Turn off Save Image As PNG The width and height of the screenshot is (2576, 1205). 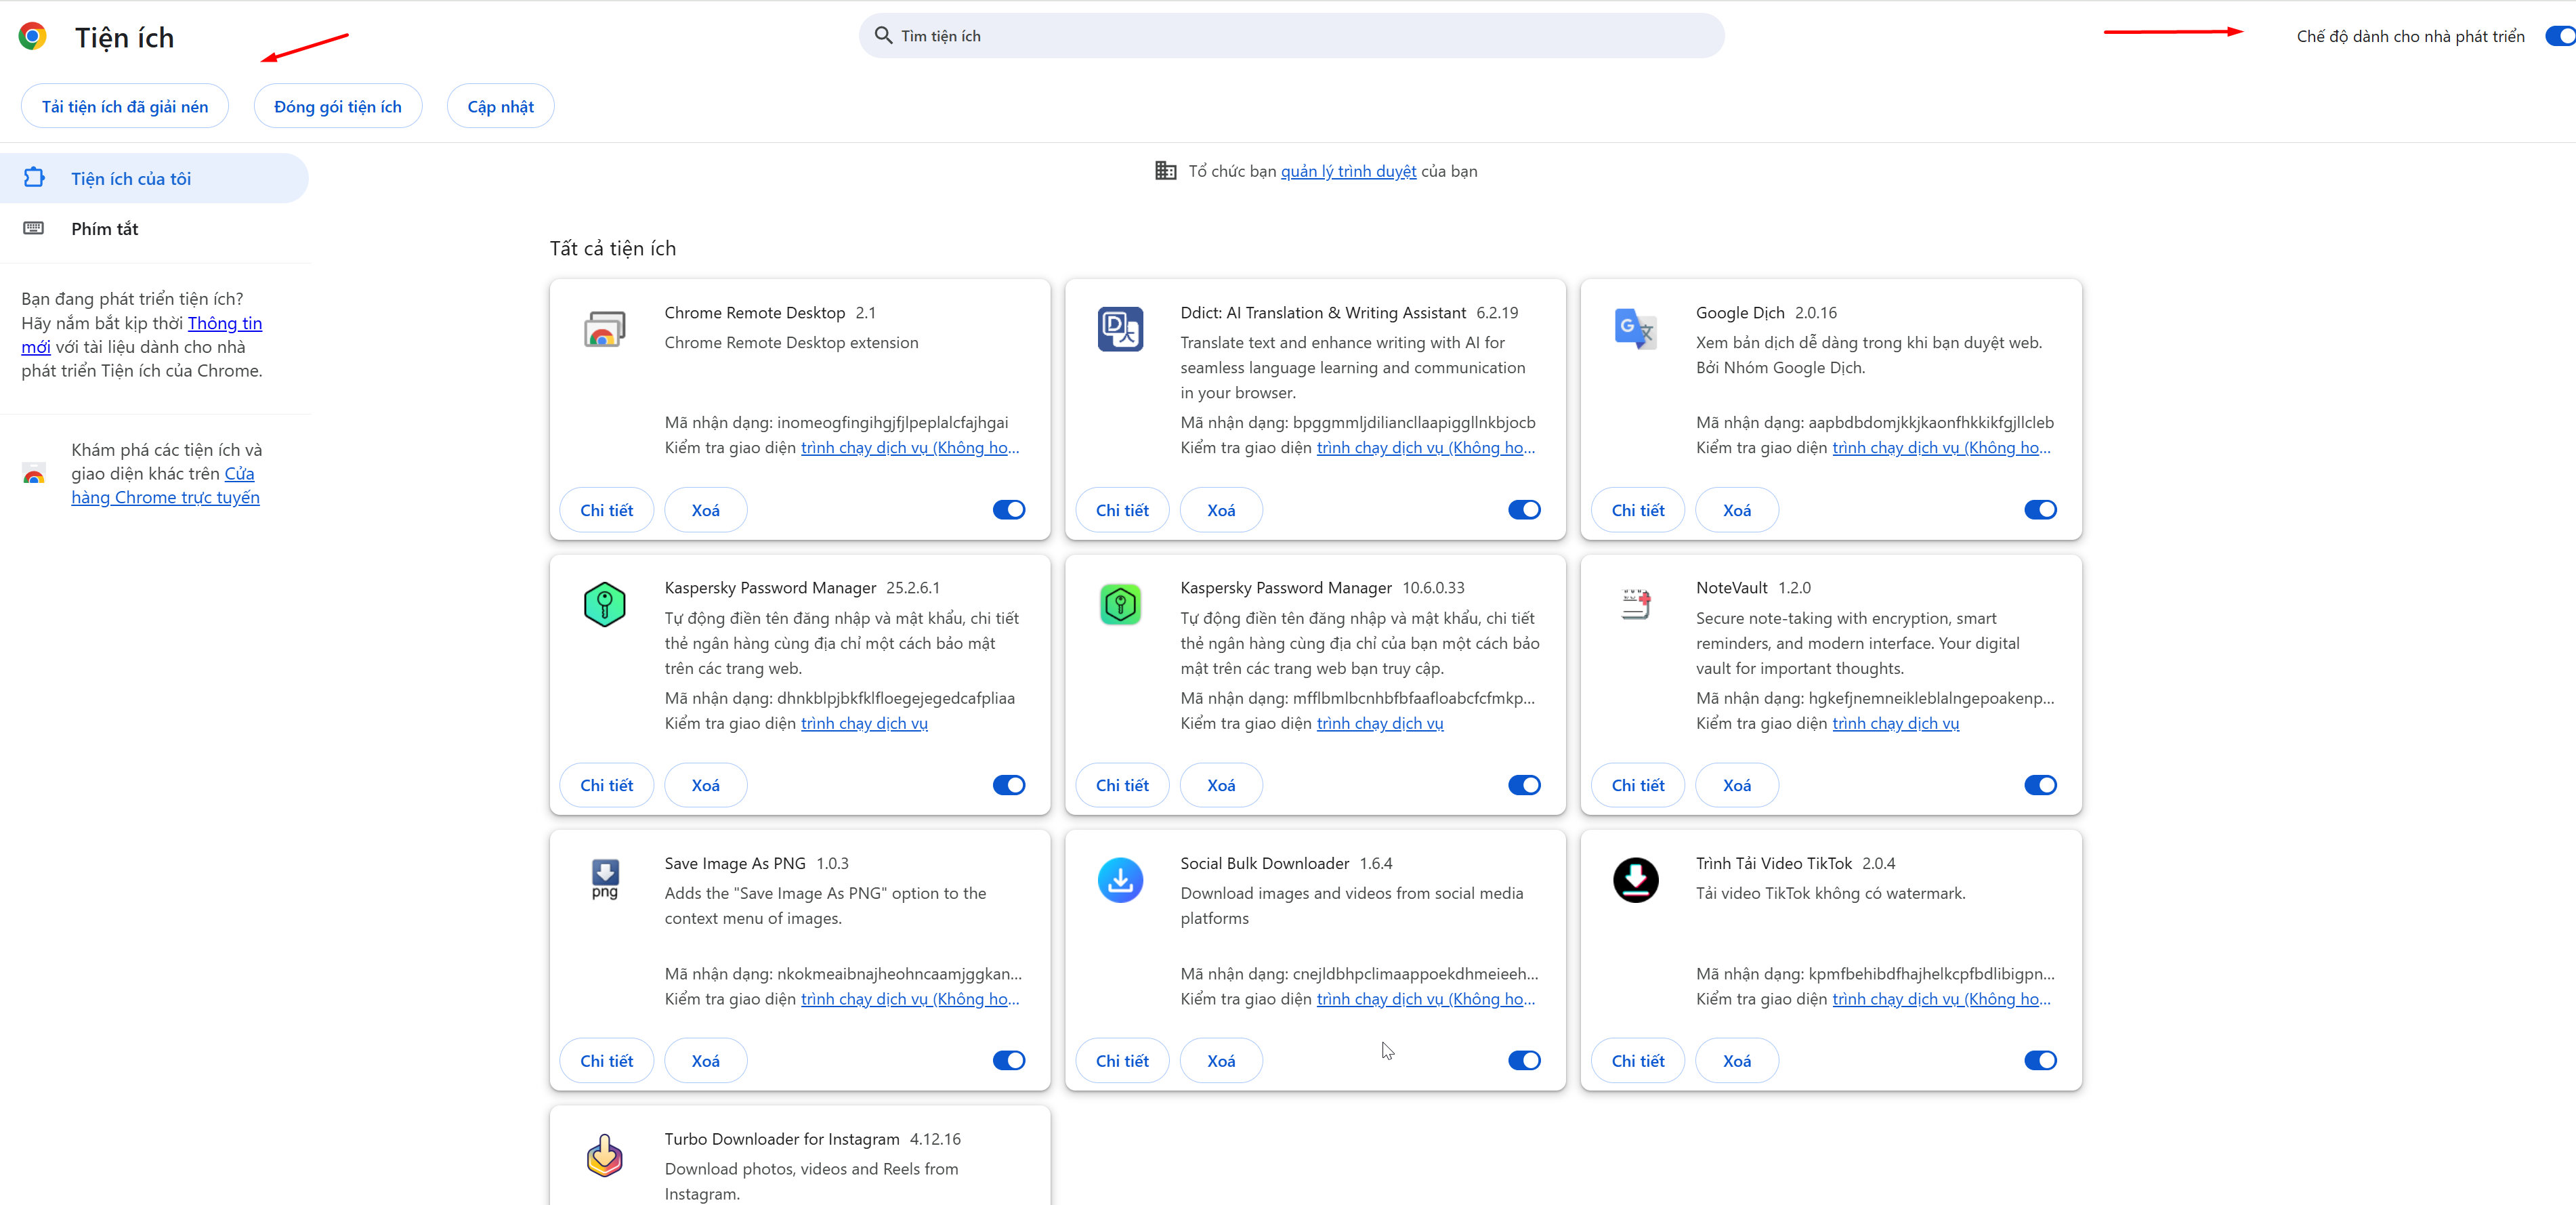click(1009, 1060)
